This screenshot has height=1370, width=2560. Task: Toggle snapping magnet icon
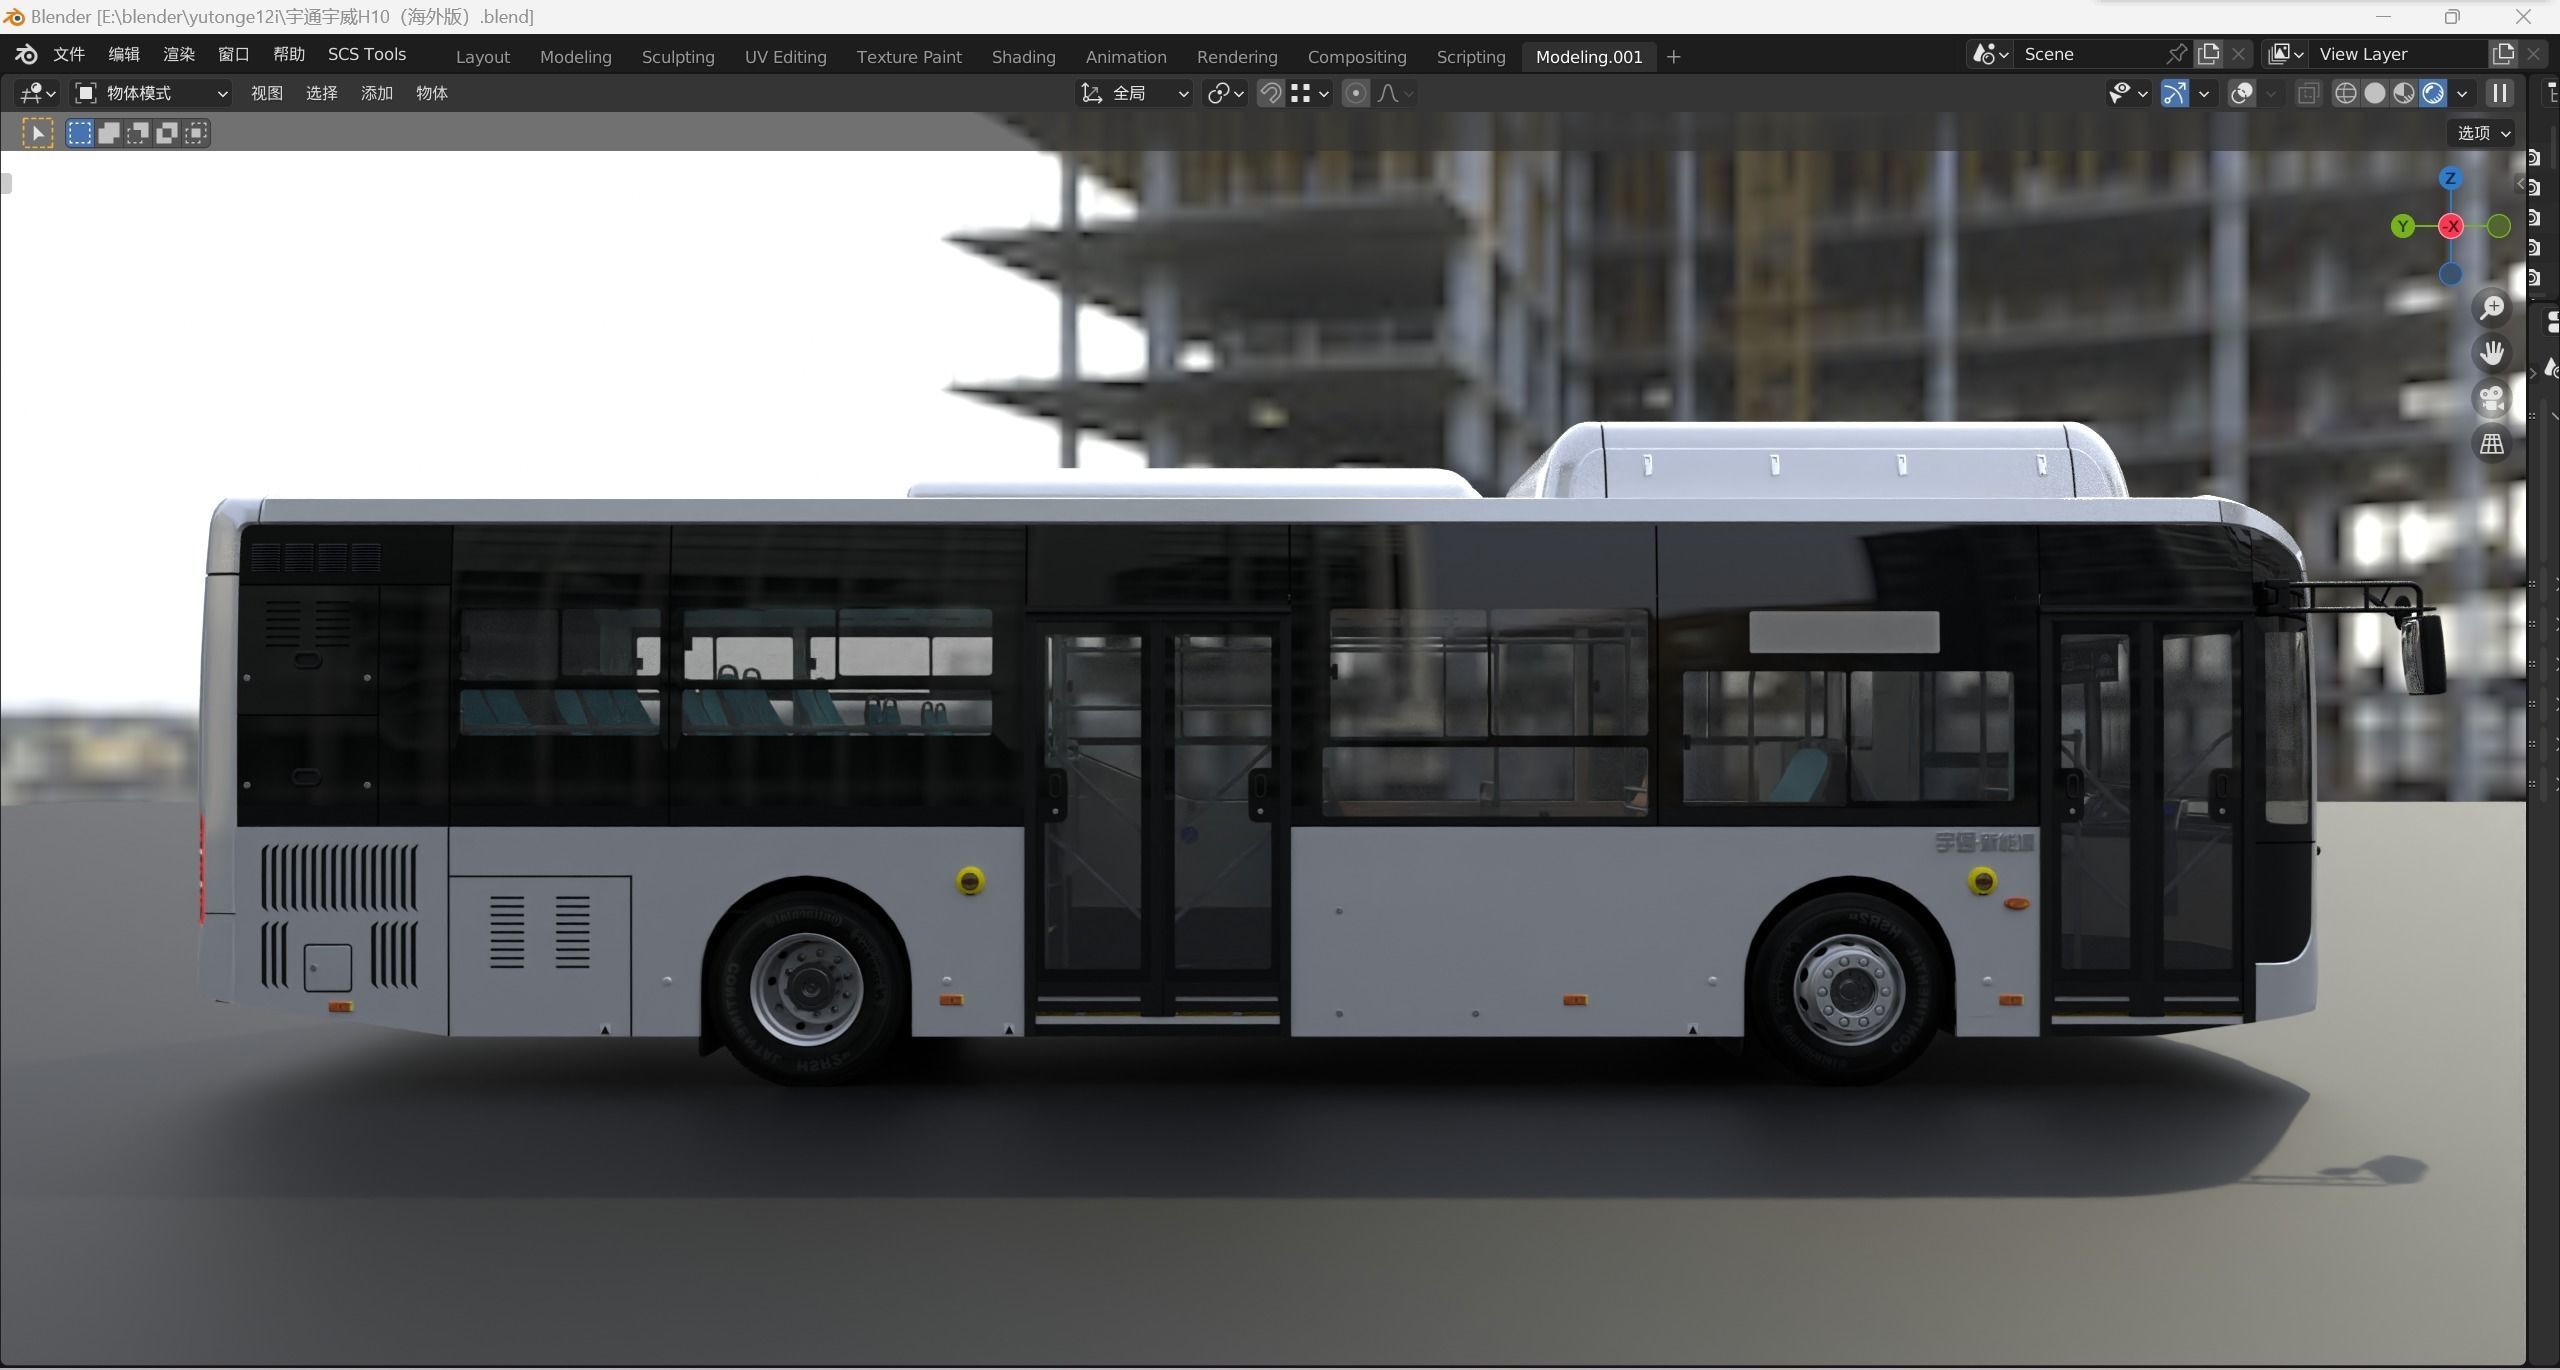pos(1270,93)
